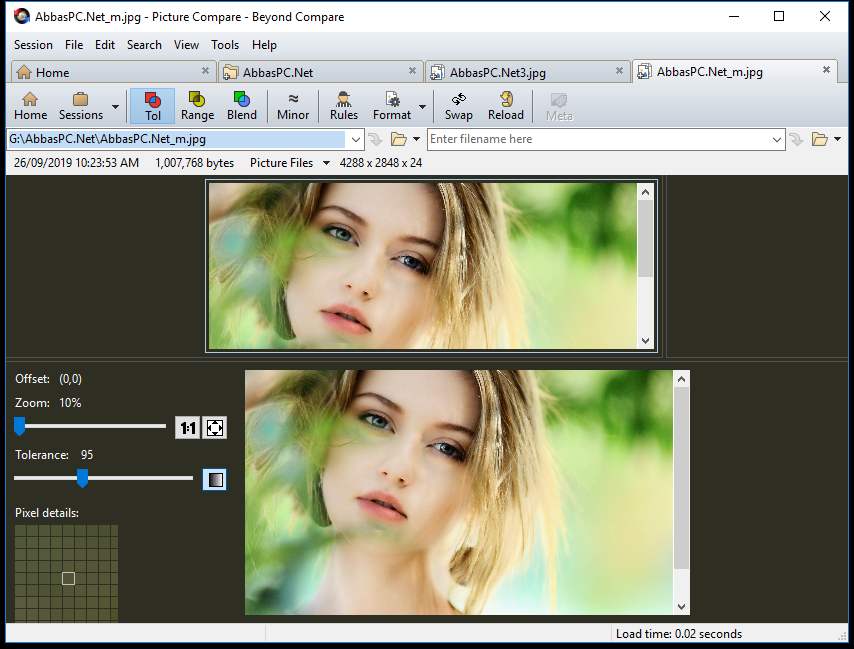Click the 4288 x 2848 x 24 dimensions text
This screenshot has width=854, height=649.
click(x=381, y=163)
